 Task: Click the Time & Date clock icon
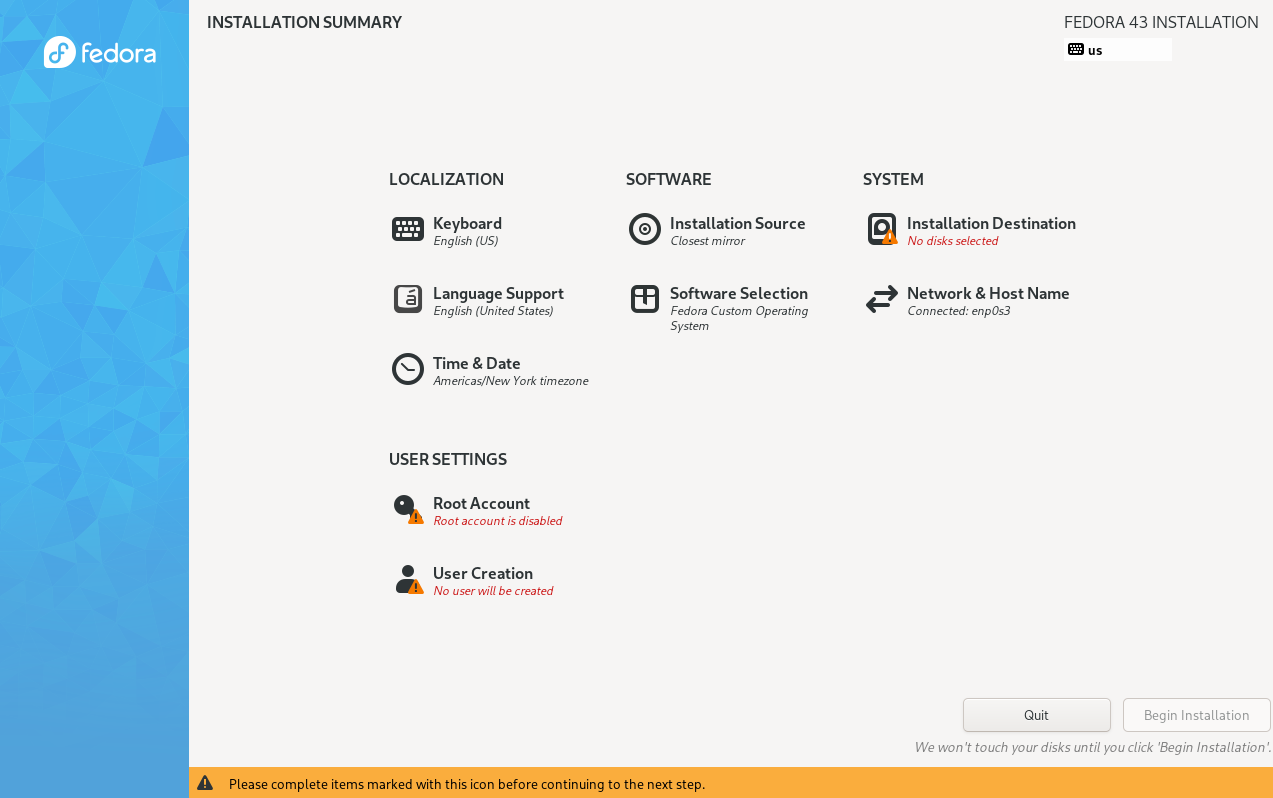[x=407, y=369]
